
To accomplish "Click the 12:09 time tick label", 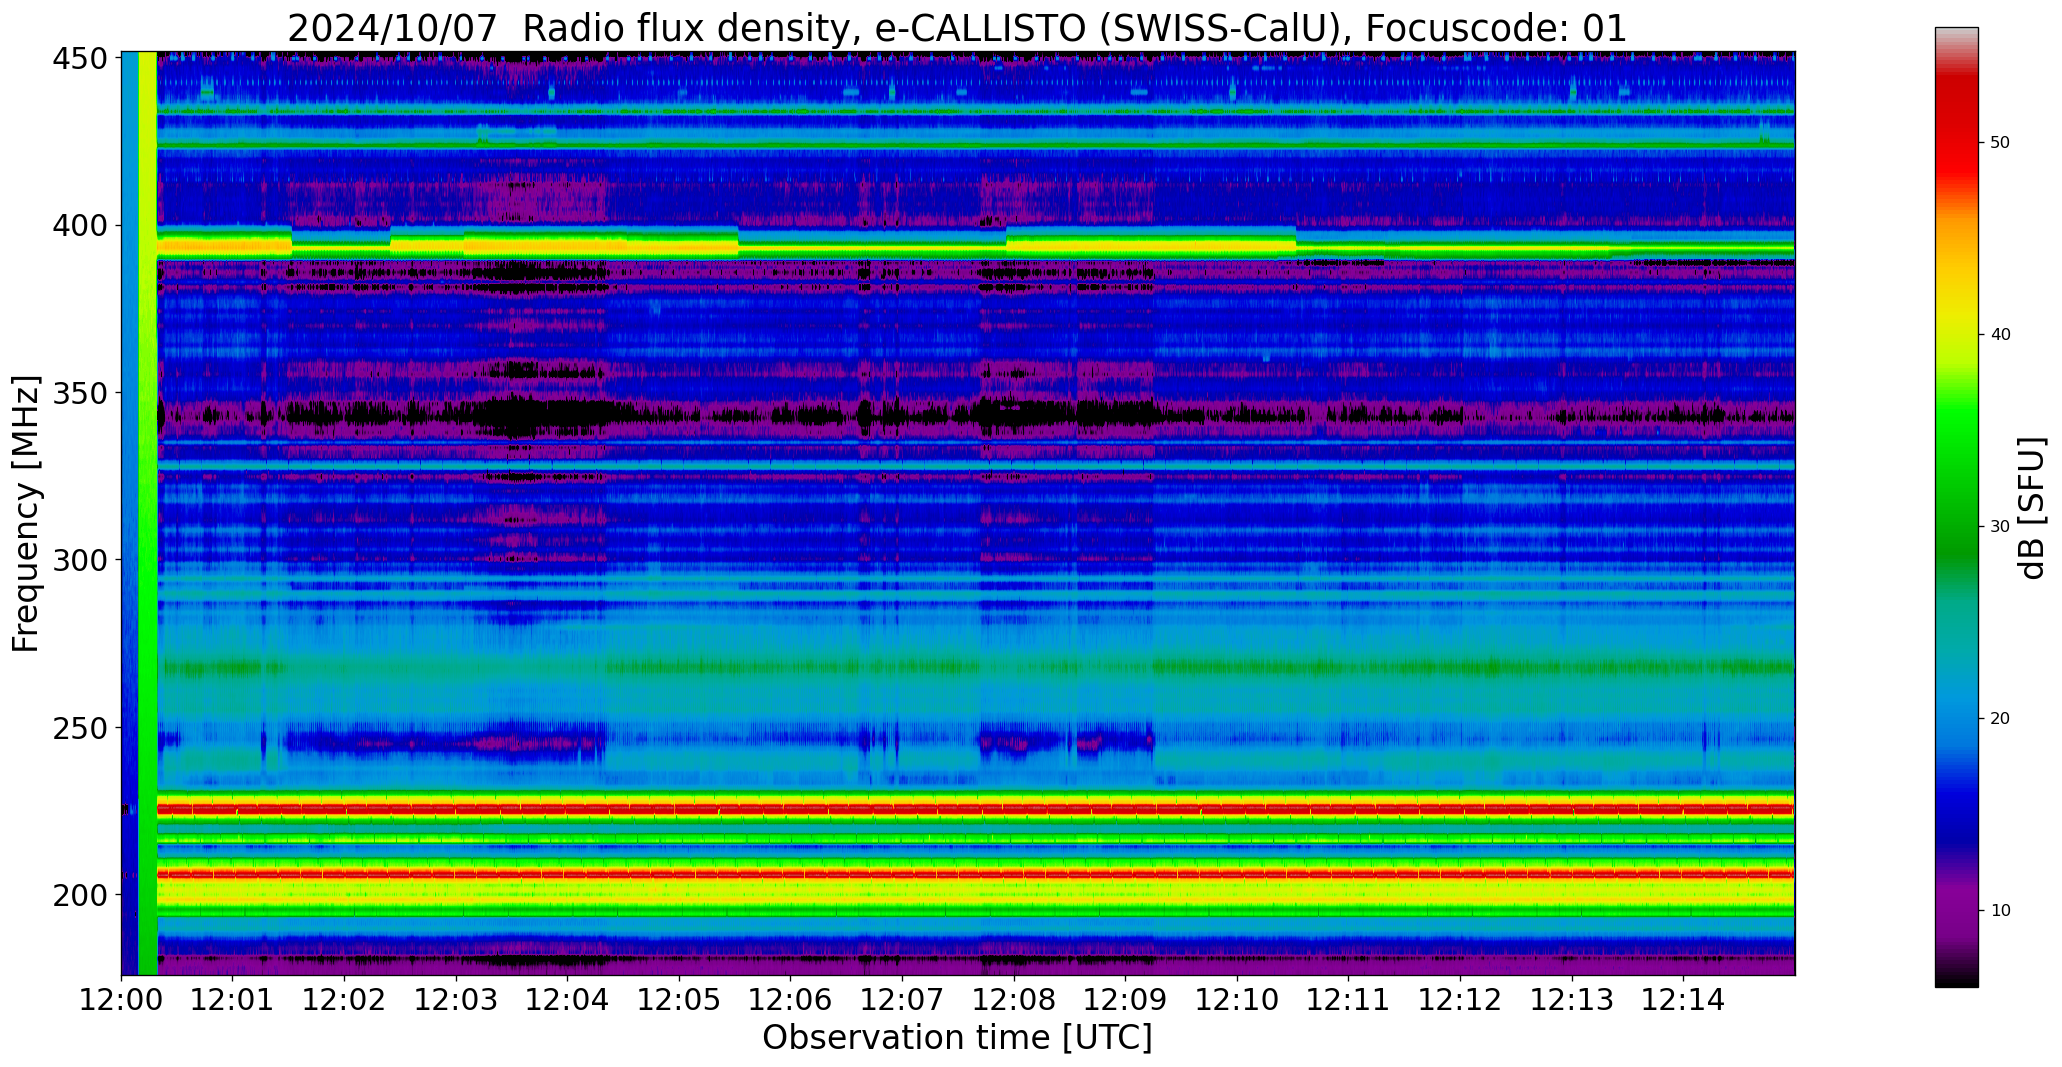I will [x=1125, y=999].
